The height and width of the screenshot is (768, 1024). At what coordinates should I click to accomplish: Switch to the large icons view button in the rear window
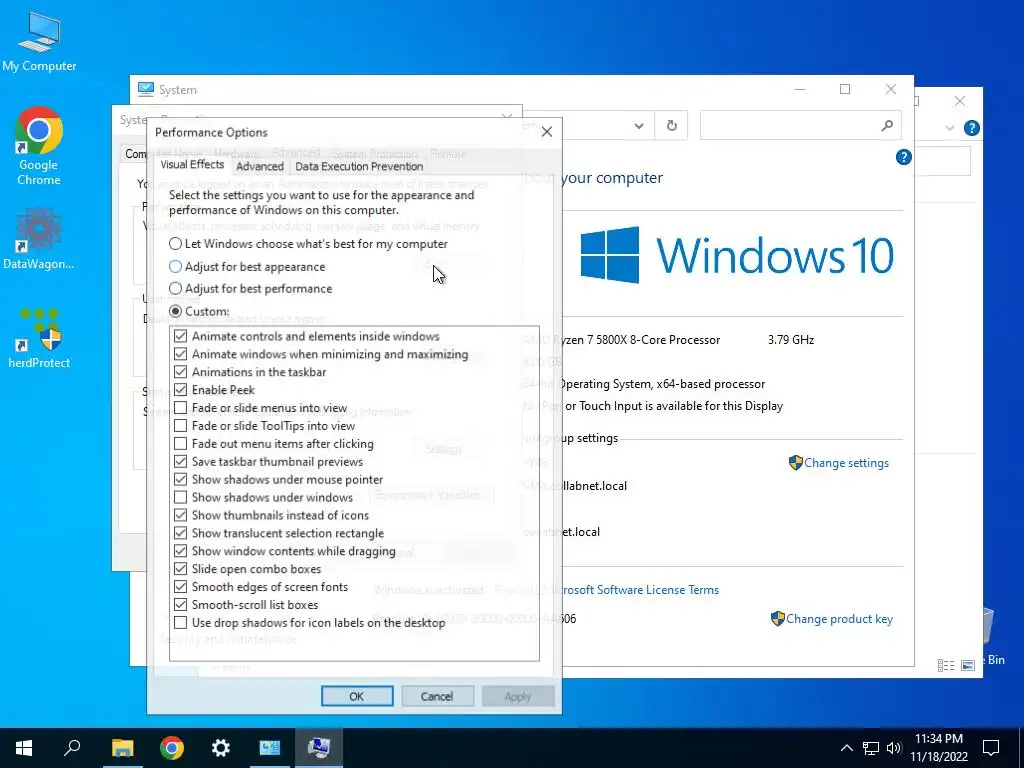[968, 665]
